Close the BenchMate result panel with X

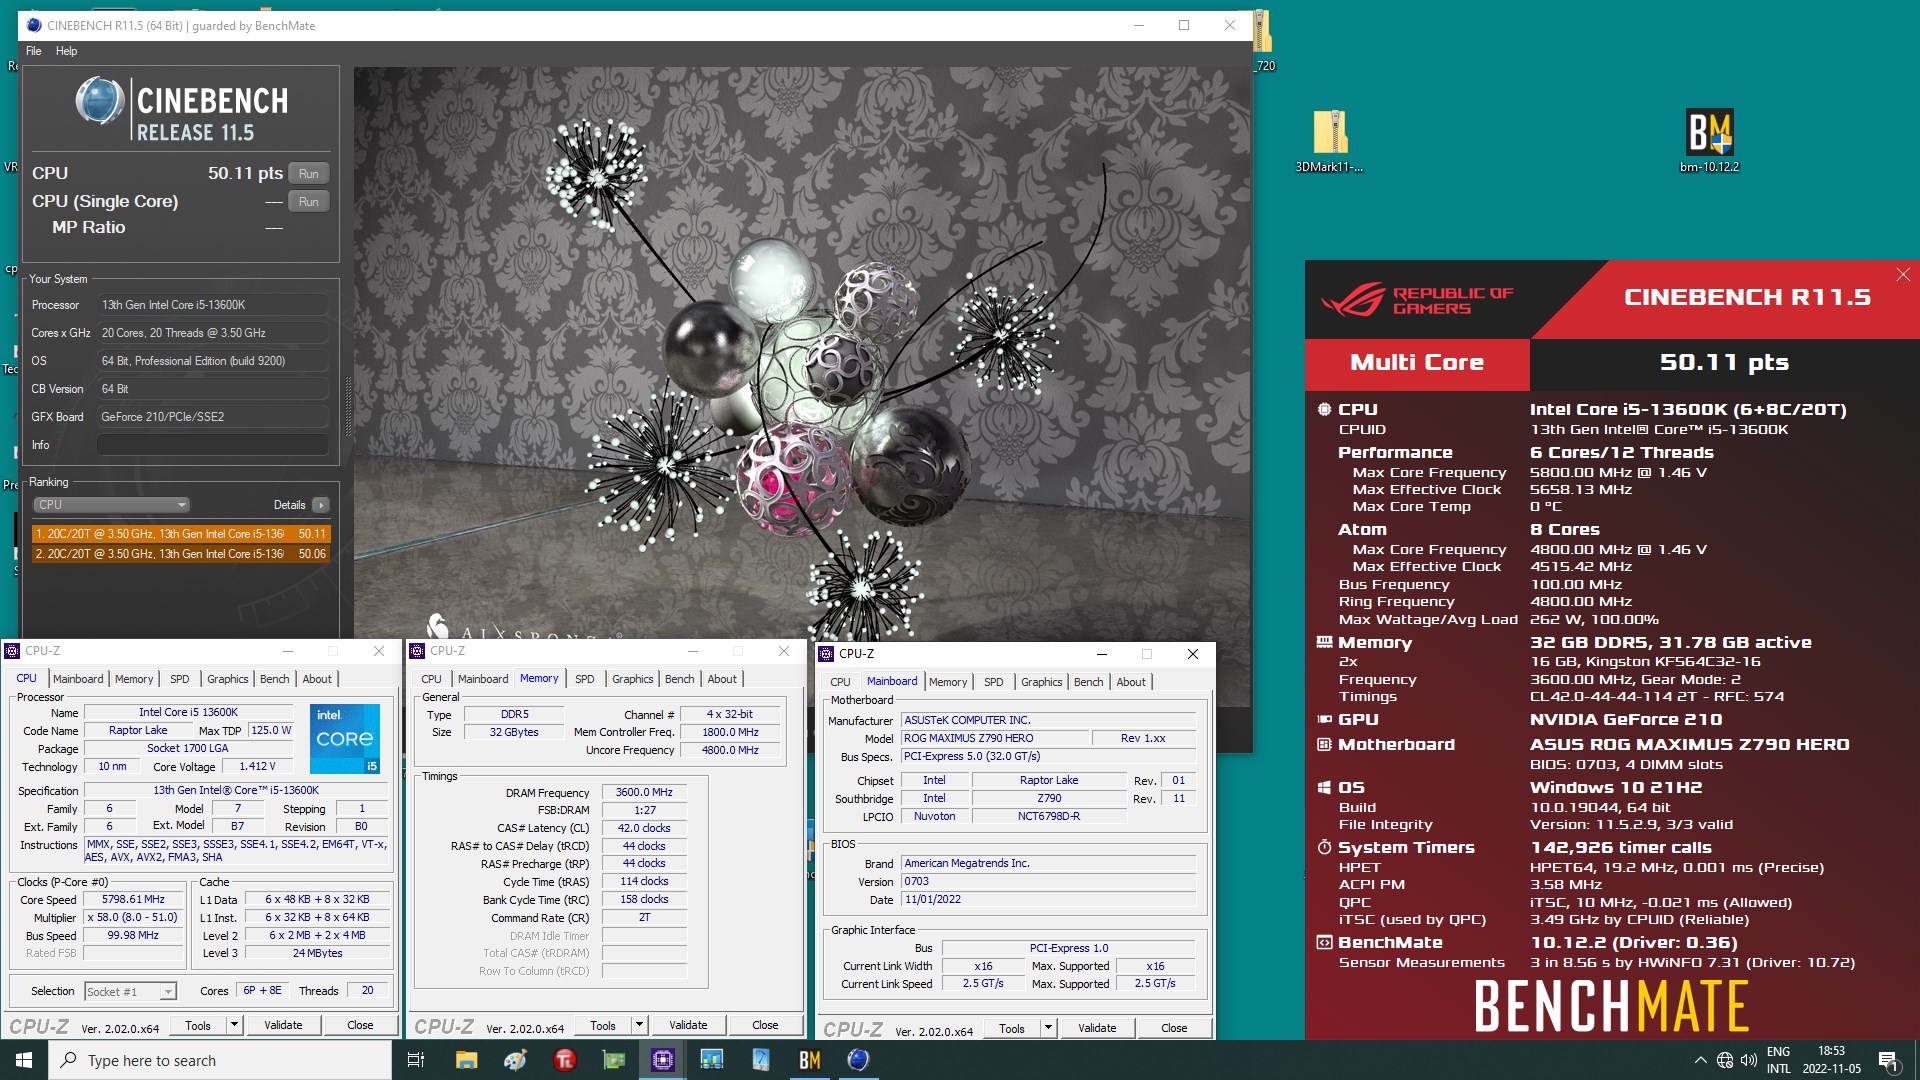pos(1902,275)
